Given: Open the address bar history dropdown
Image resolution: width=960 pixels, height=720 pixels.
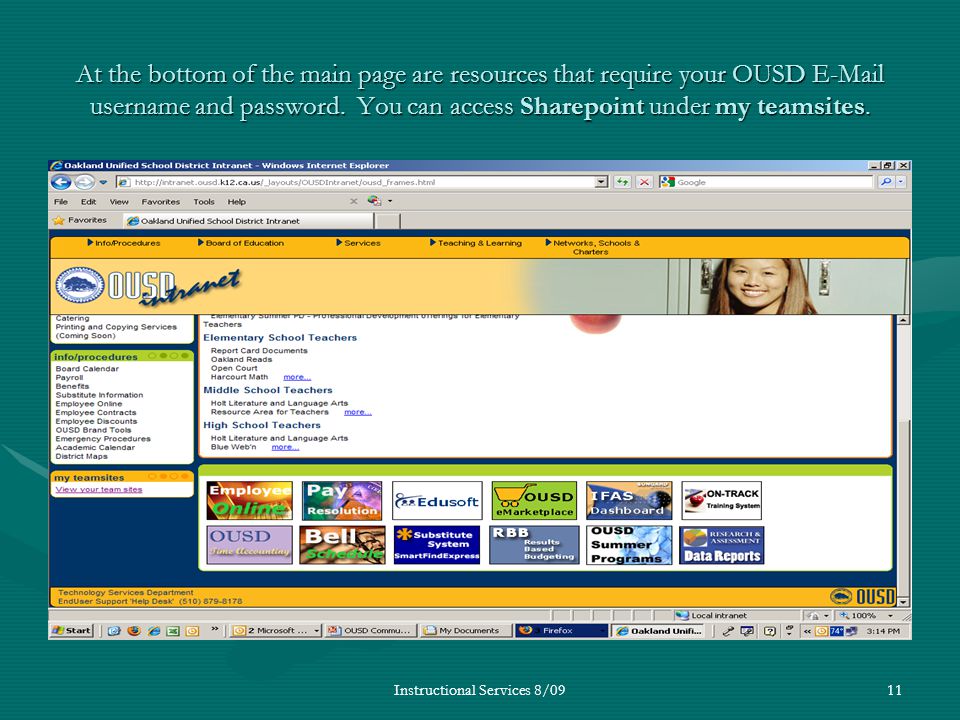Looking at the screenshot, I should point(601,182).
